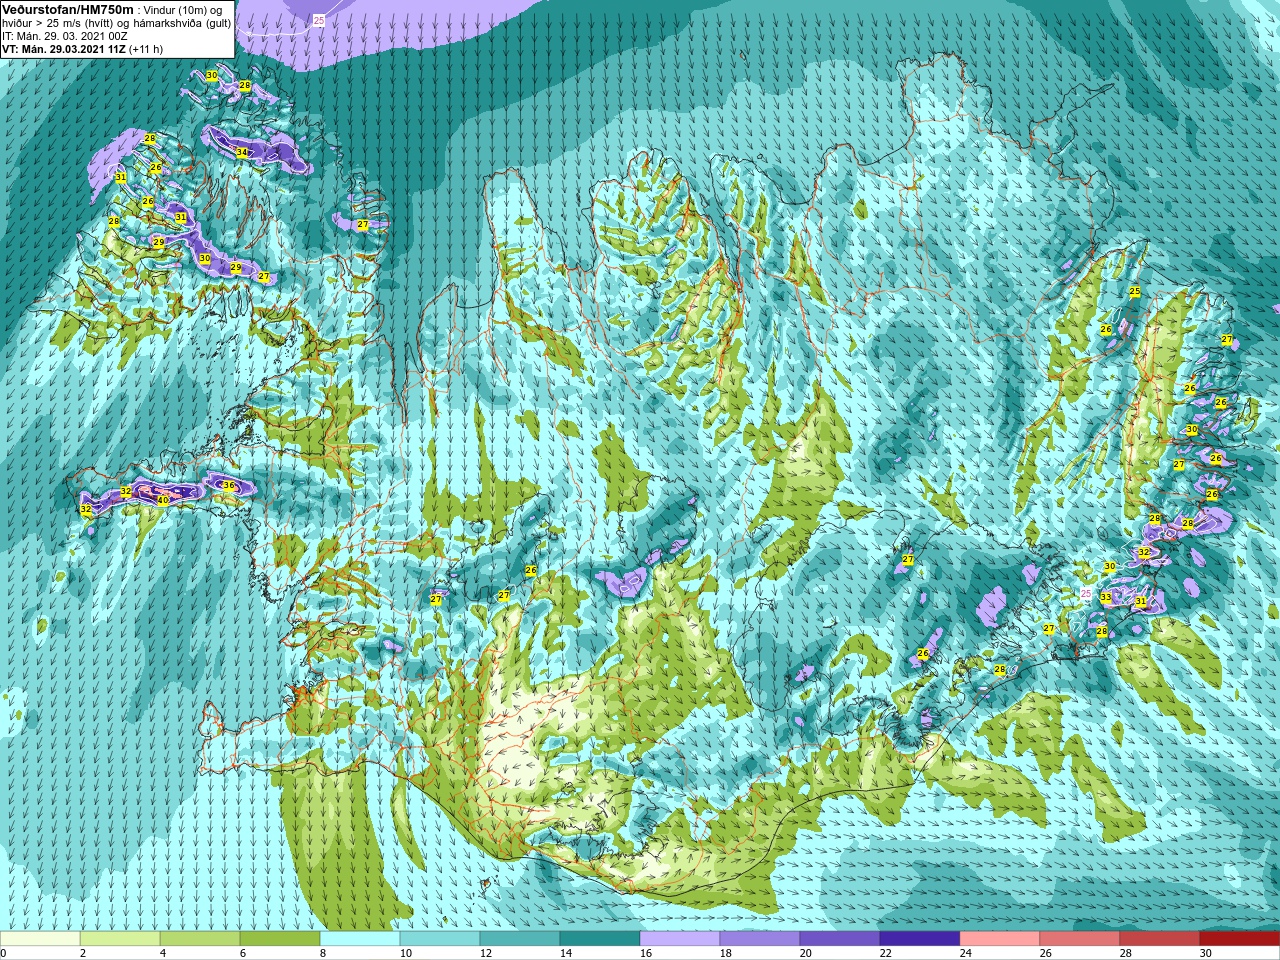
Task: Click the yellow gust label 34
Action: [242, 152]
